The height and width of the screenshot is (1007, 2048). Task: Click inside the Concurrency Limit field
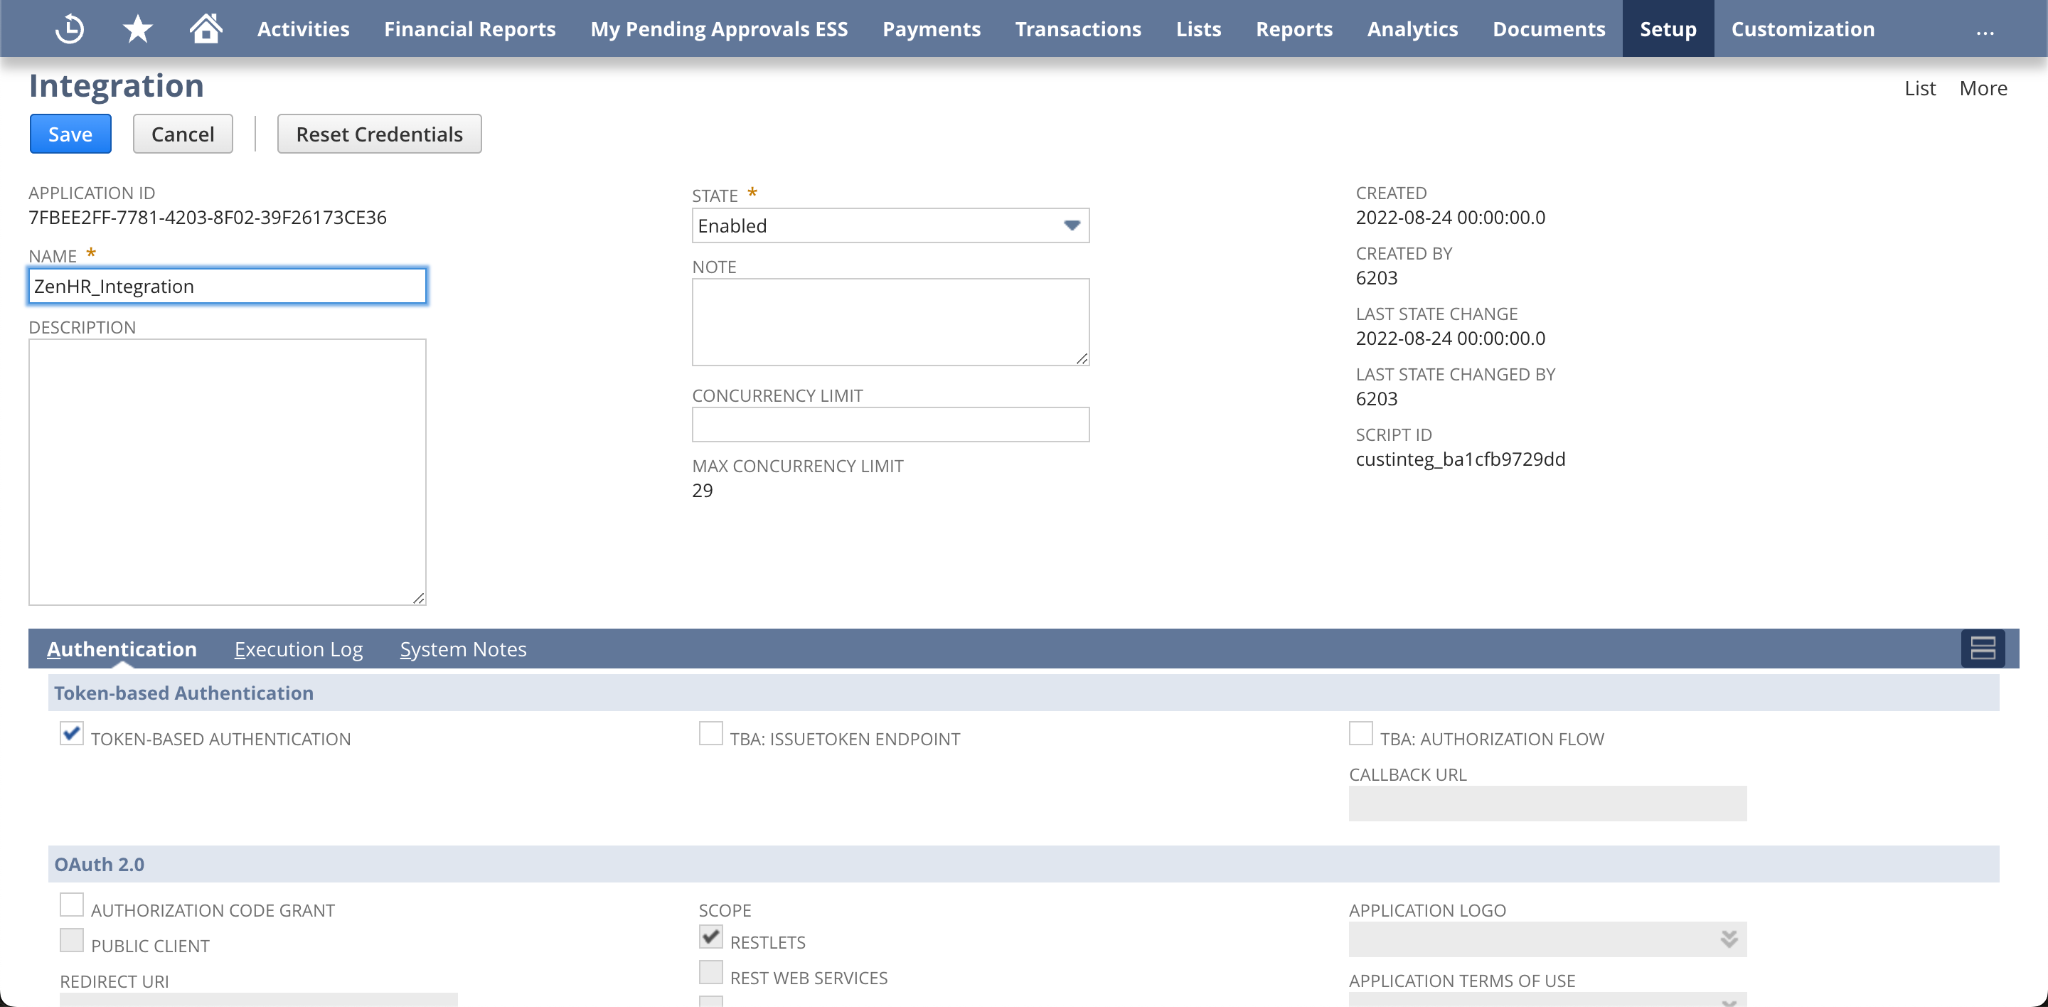[889, 424]
